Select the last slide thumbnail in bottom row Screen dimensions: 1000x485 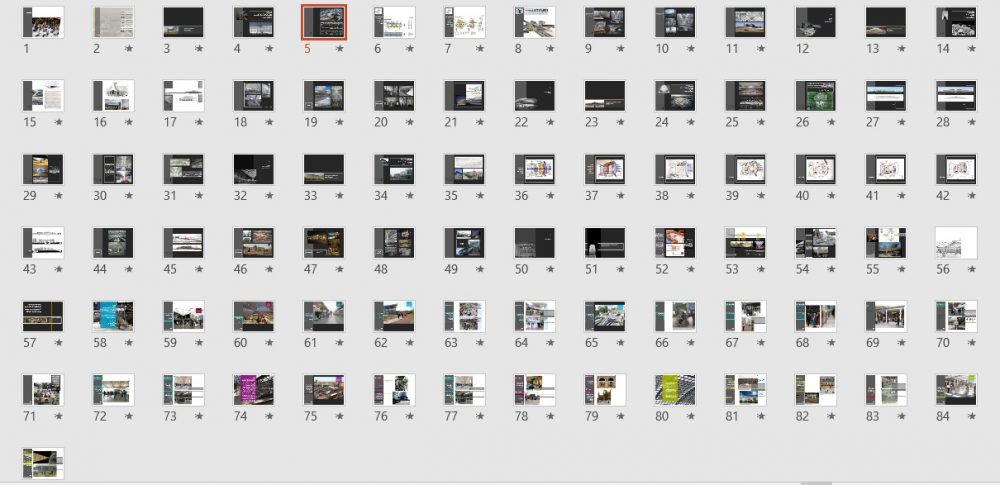(43, 463)
